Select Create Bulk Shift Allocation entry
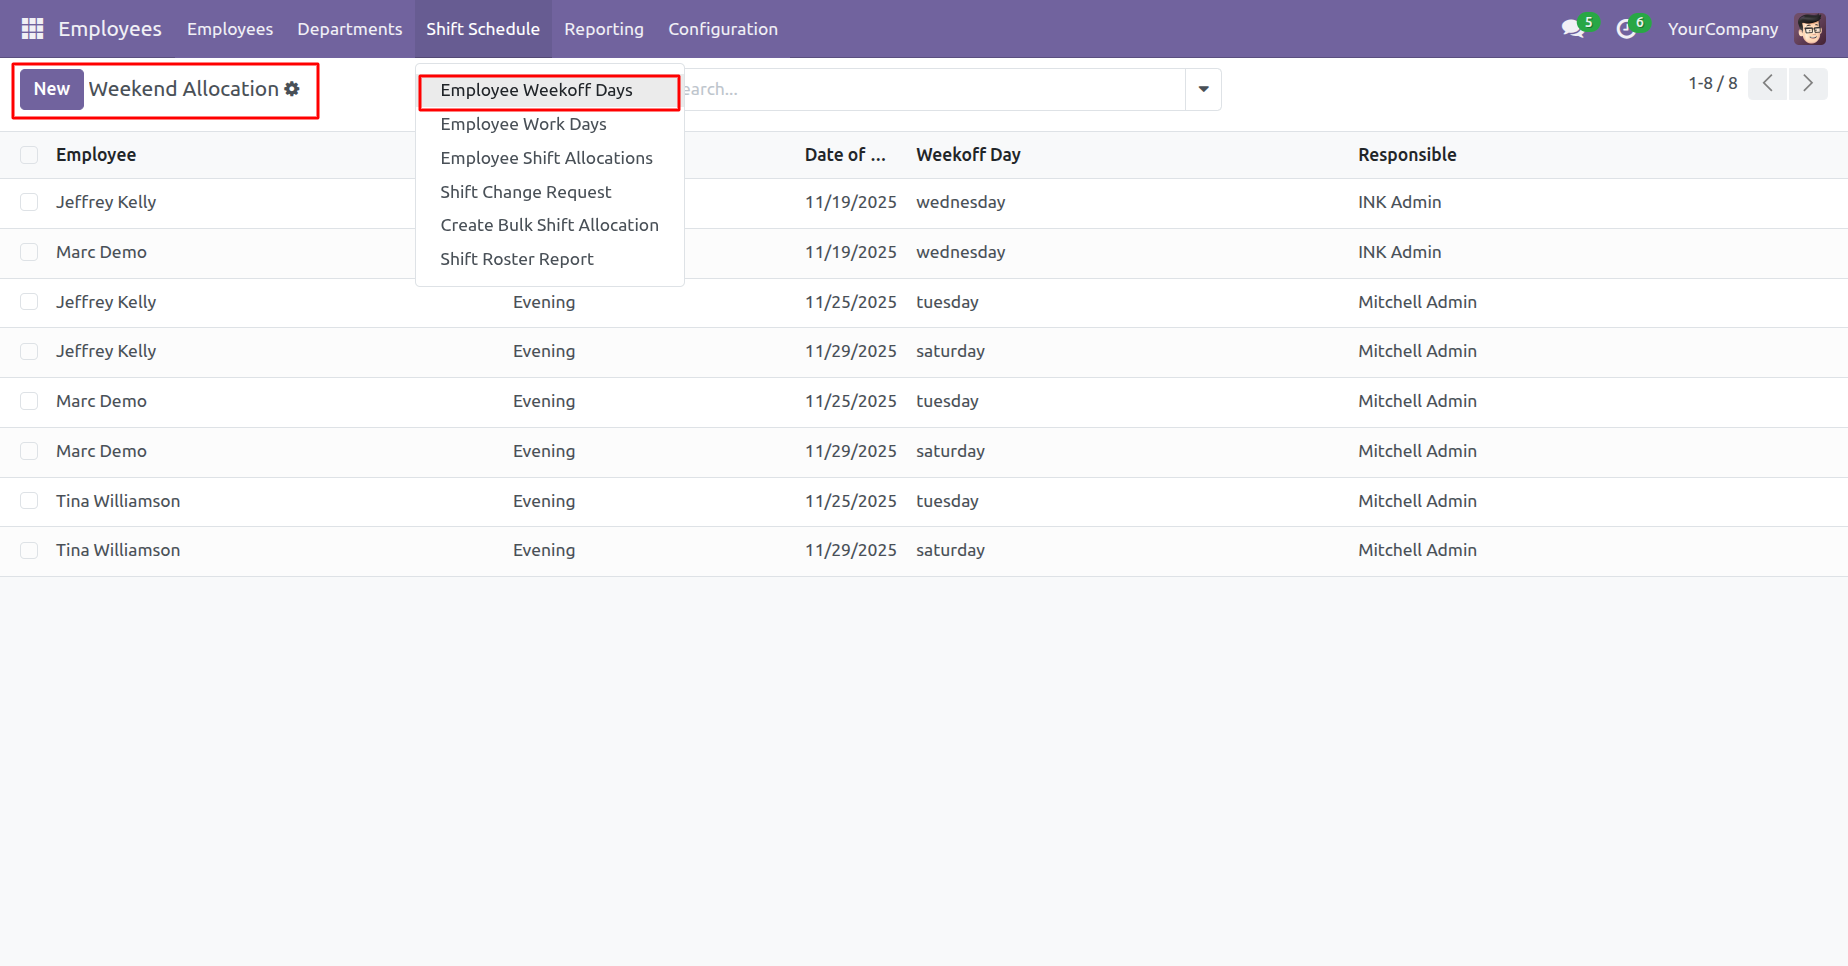The height and width of the screenshot is (966, 1848). pos(549,225)
